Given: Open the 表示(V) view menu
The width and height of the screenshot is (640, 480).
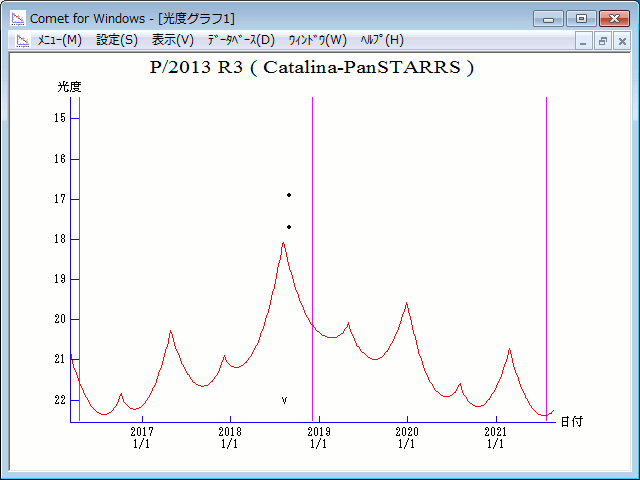Looking at the screenshot, I should pyautogui.click(x=172, y=40).
